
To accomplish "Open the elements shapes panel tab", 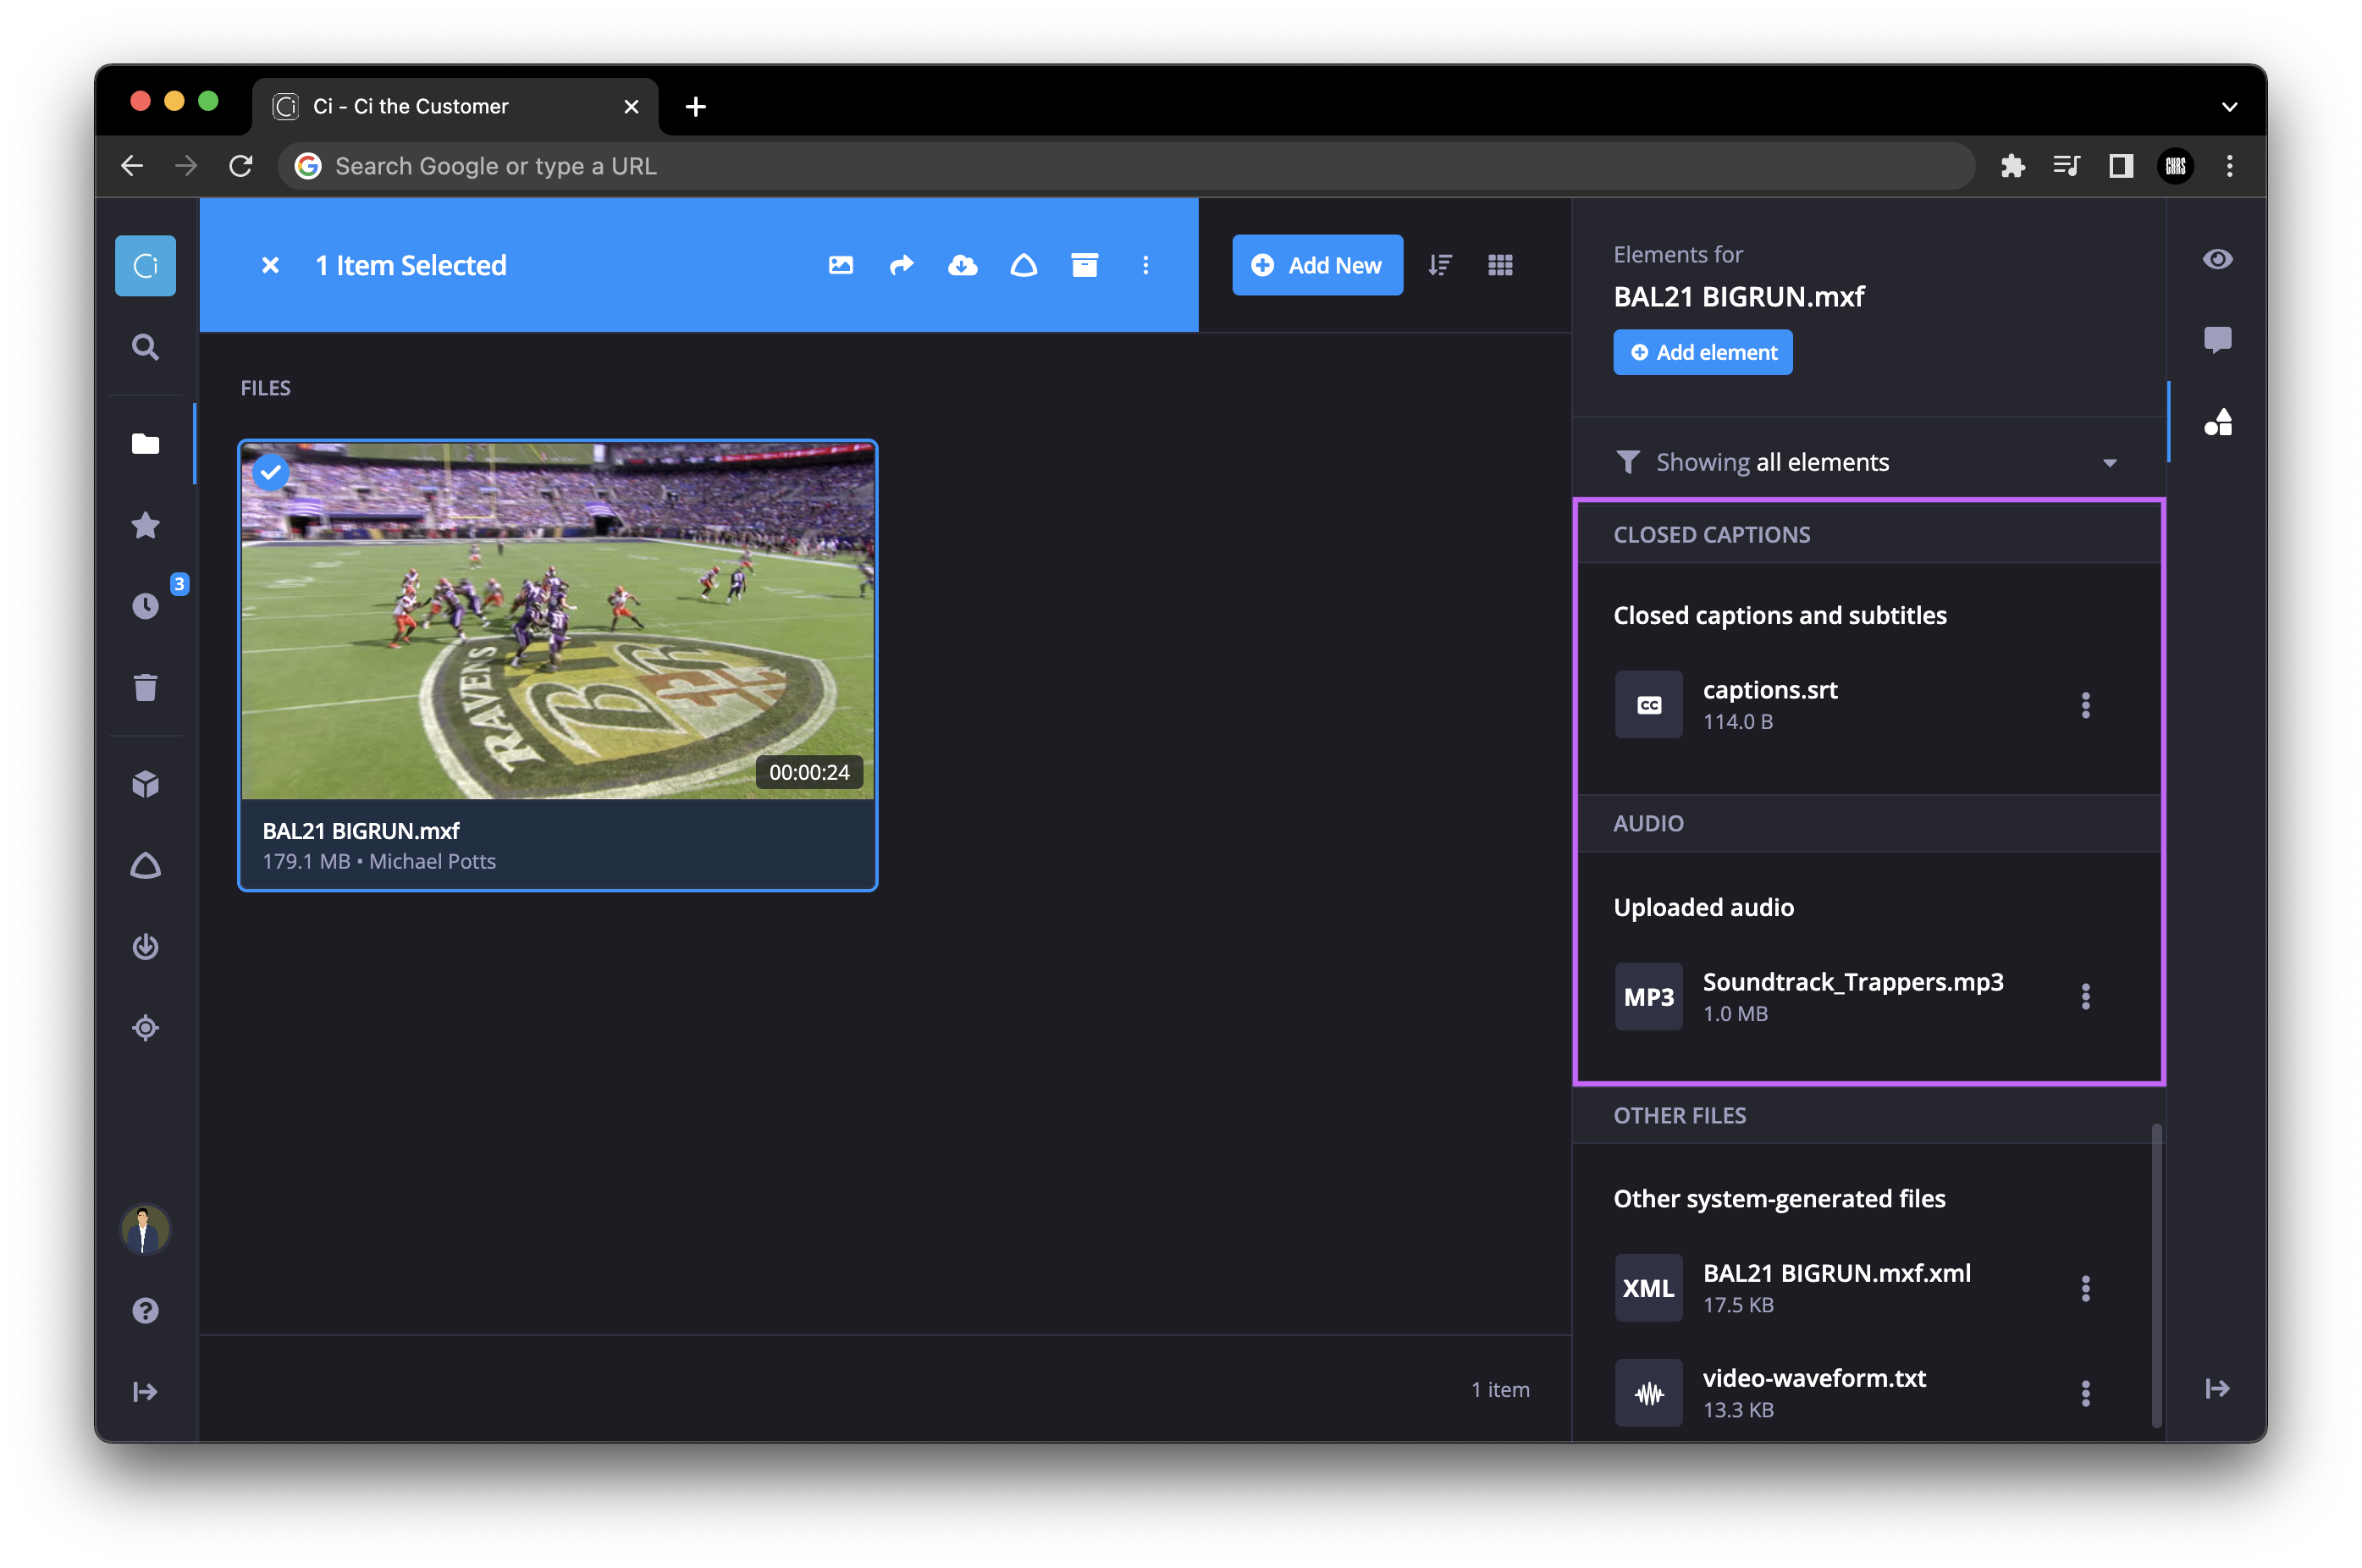I will click(x=2217, y=422).
